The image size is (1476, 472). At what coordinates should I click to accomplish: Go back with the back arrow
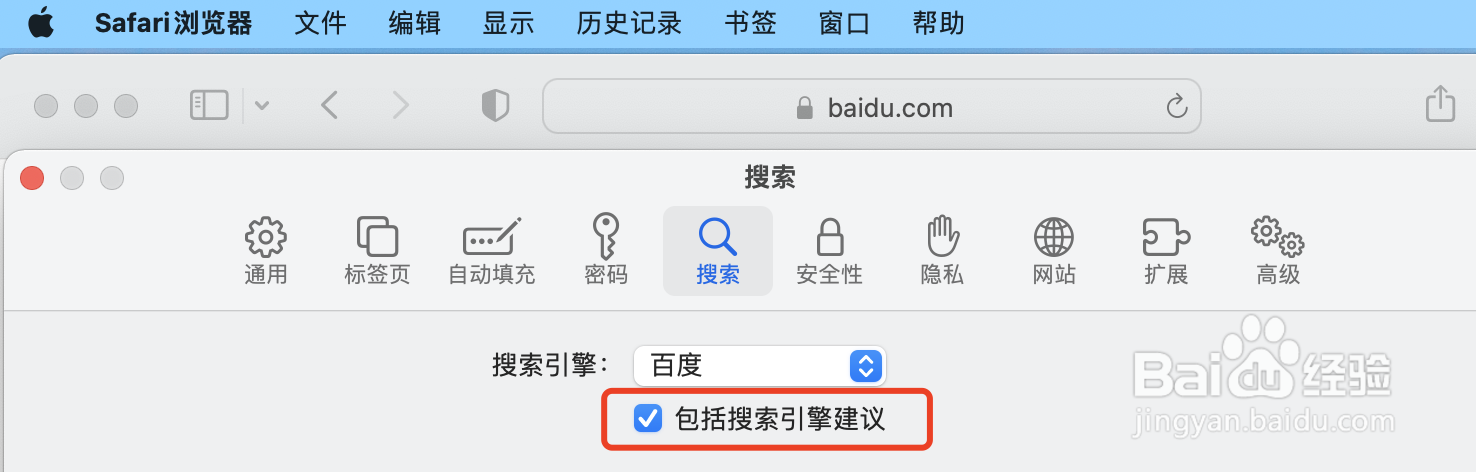coord(330,105)
